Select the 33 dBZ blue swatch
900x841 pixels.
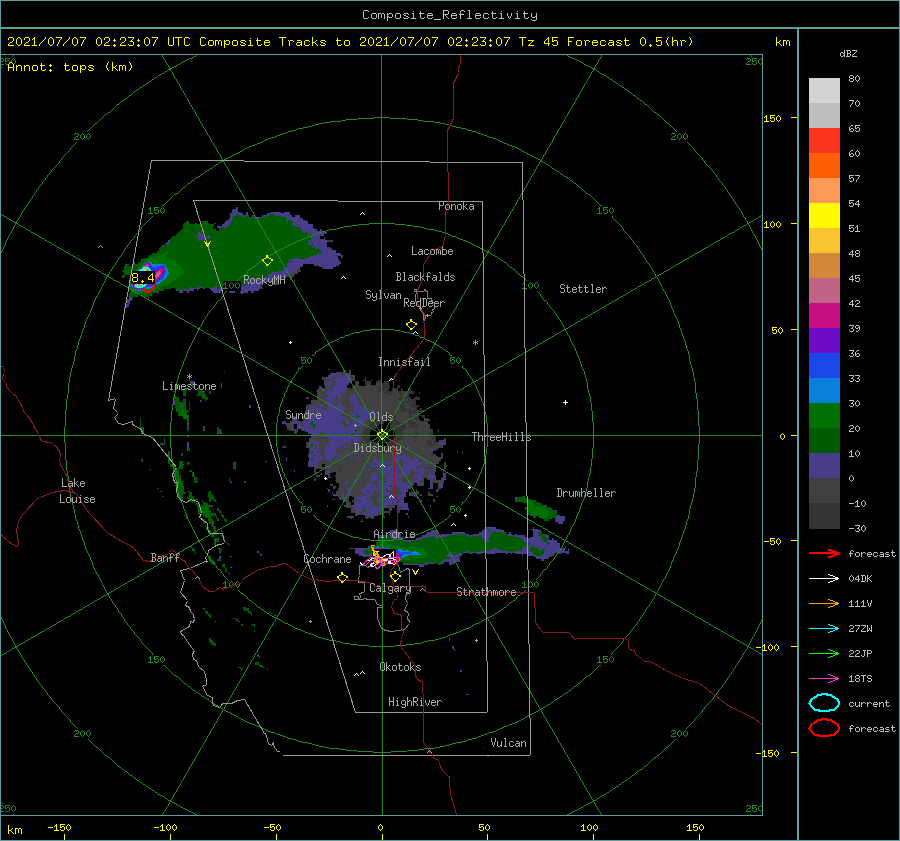pyautogui.click(x=824, y=365)
